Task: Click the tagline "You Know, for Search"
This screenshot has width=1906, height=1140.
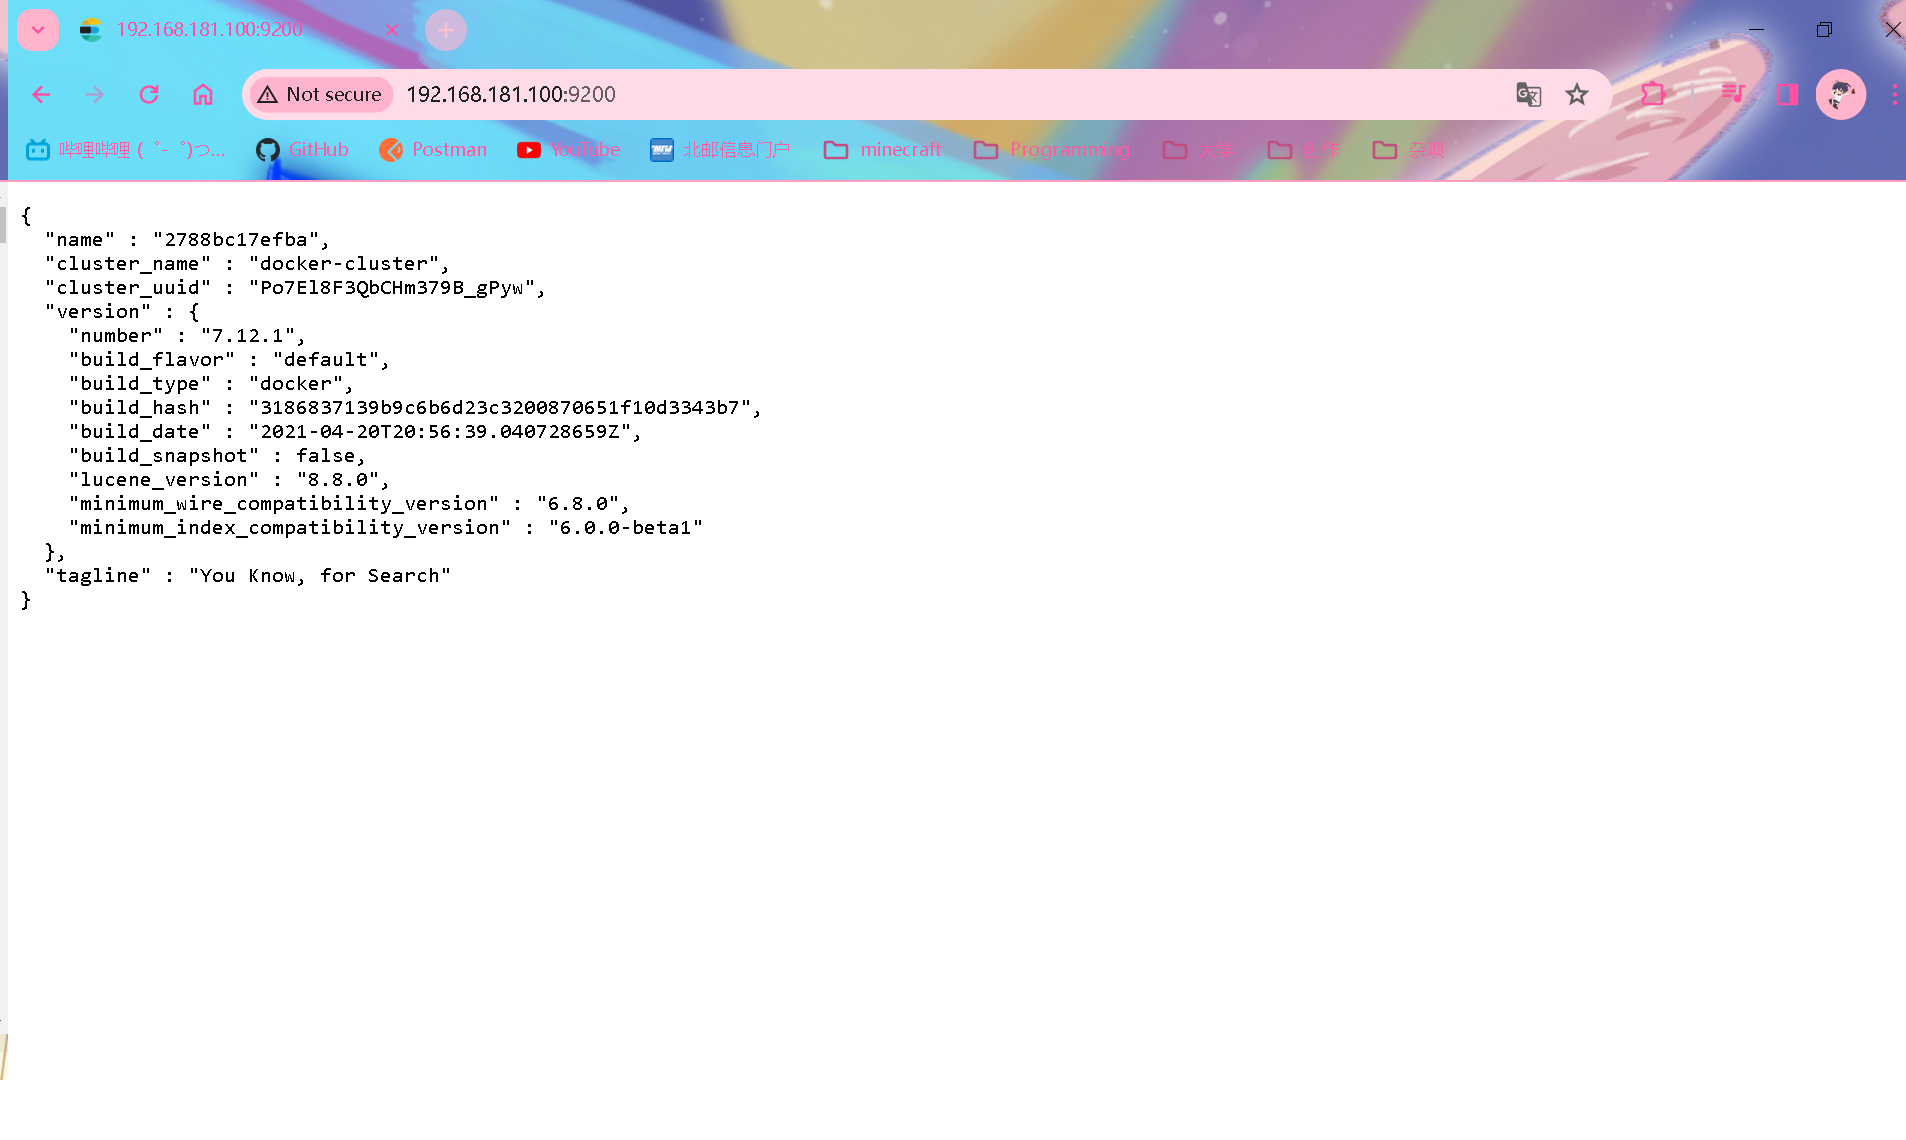Action: (x=320, y=576)
